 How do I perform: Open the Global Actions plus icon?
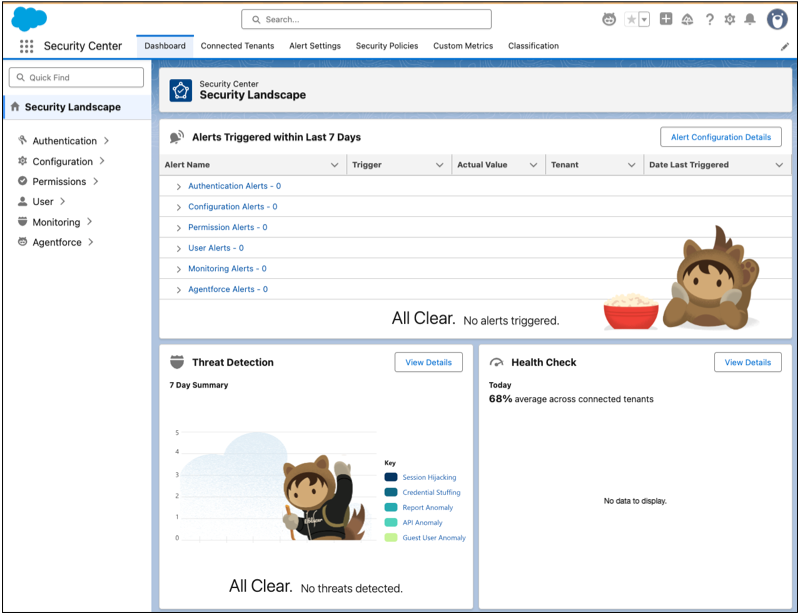[667, 19]
